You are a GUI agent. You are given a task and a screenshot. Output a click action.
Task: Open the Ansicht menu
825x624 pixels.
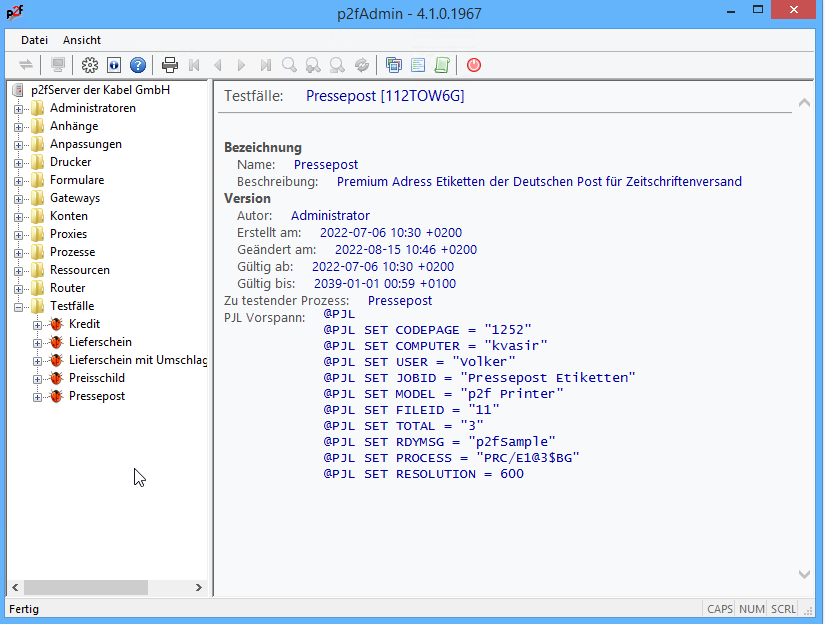[x=82, y=40]
